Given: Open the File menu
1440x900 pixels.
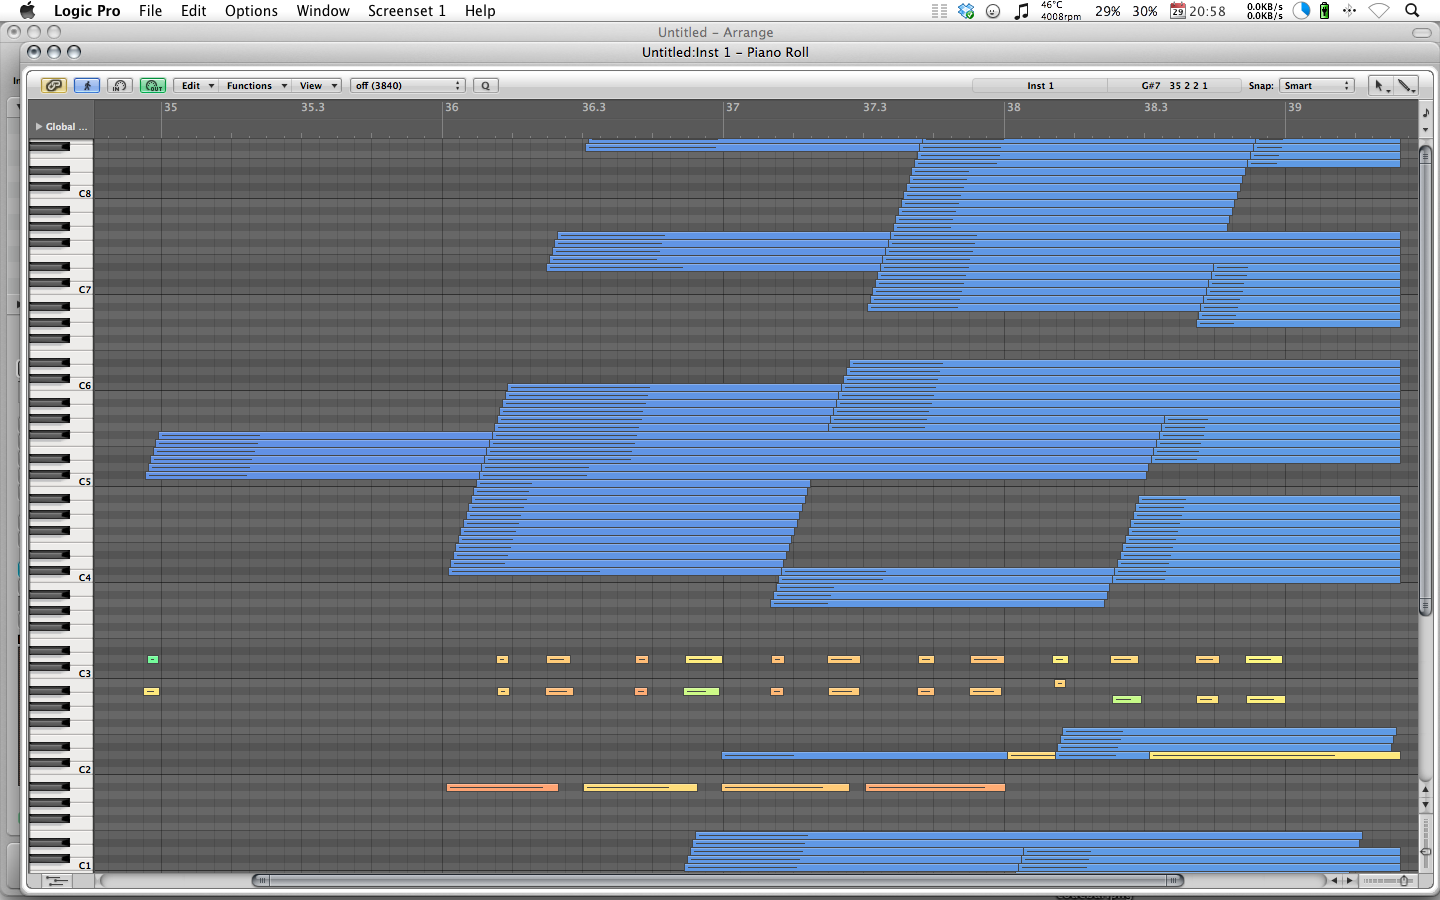Looking at the screenshot, I should pyautogui.click(x=150, y=11).
